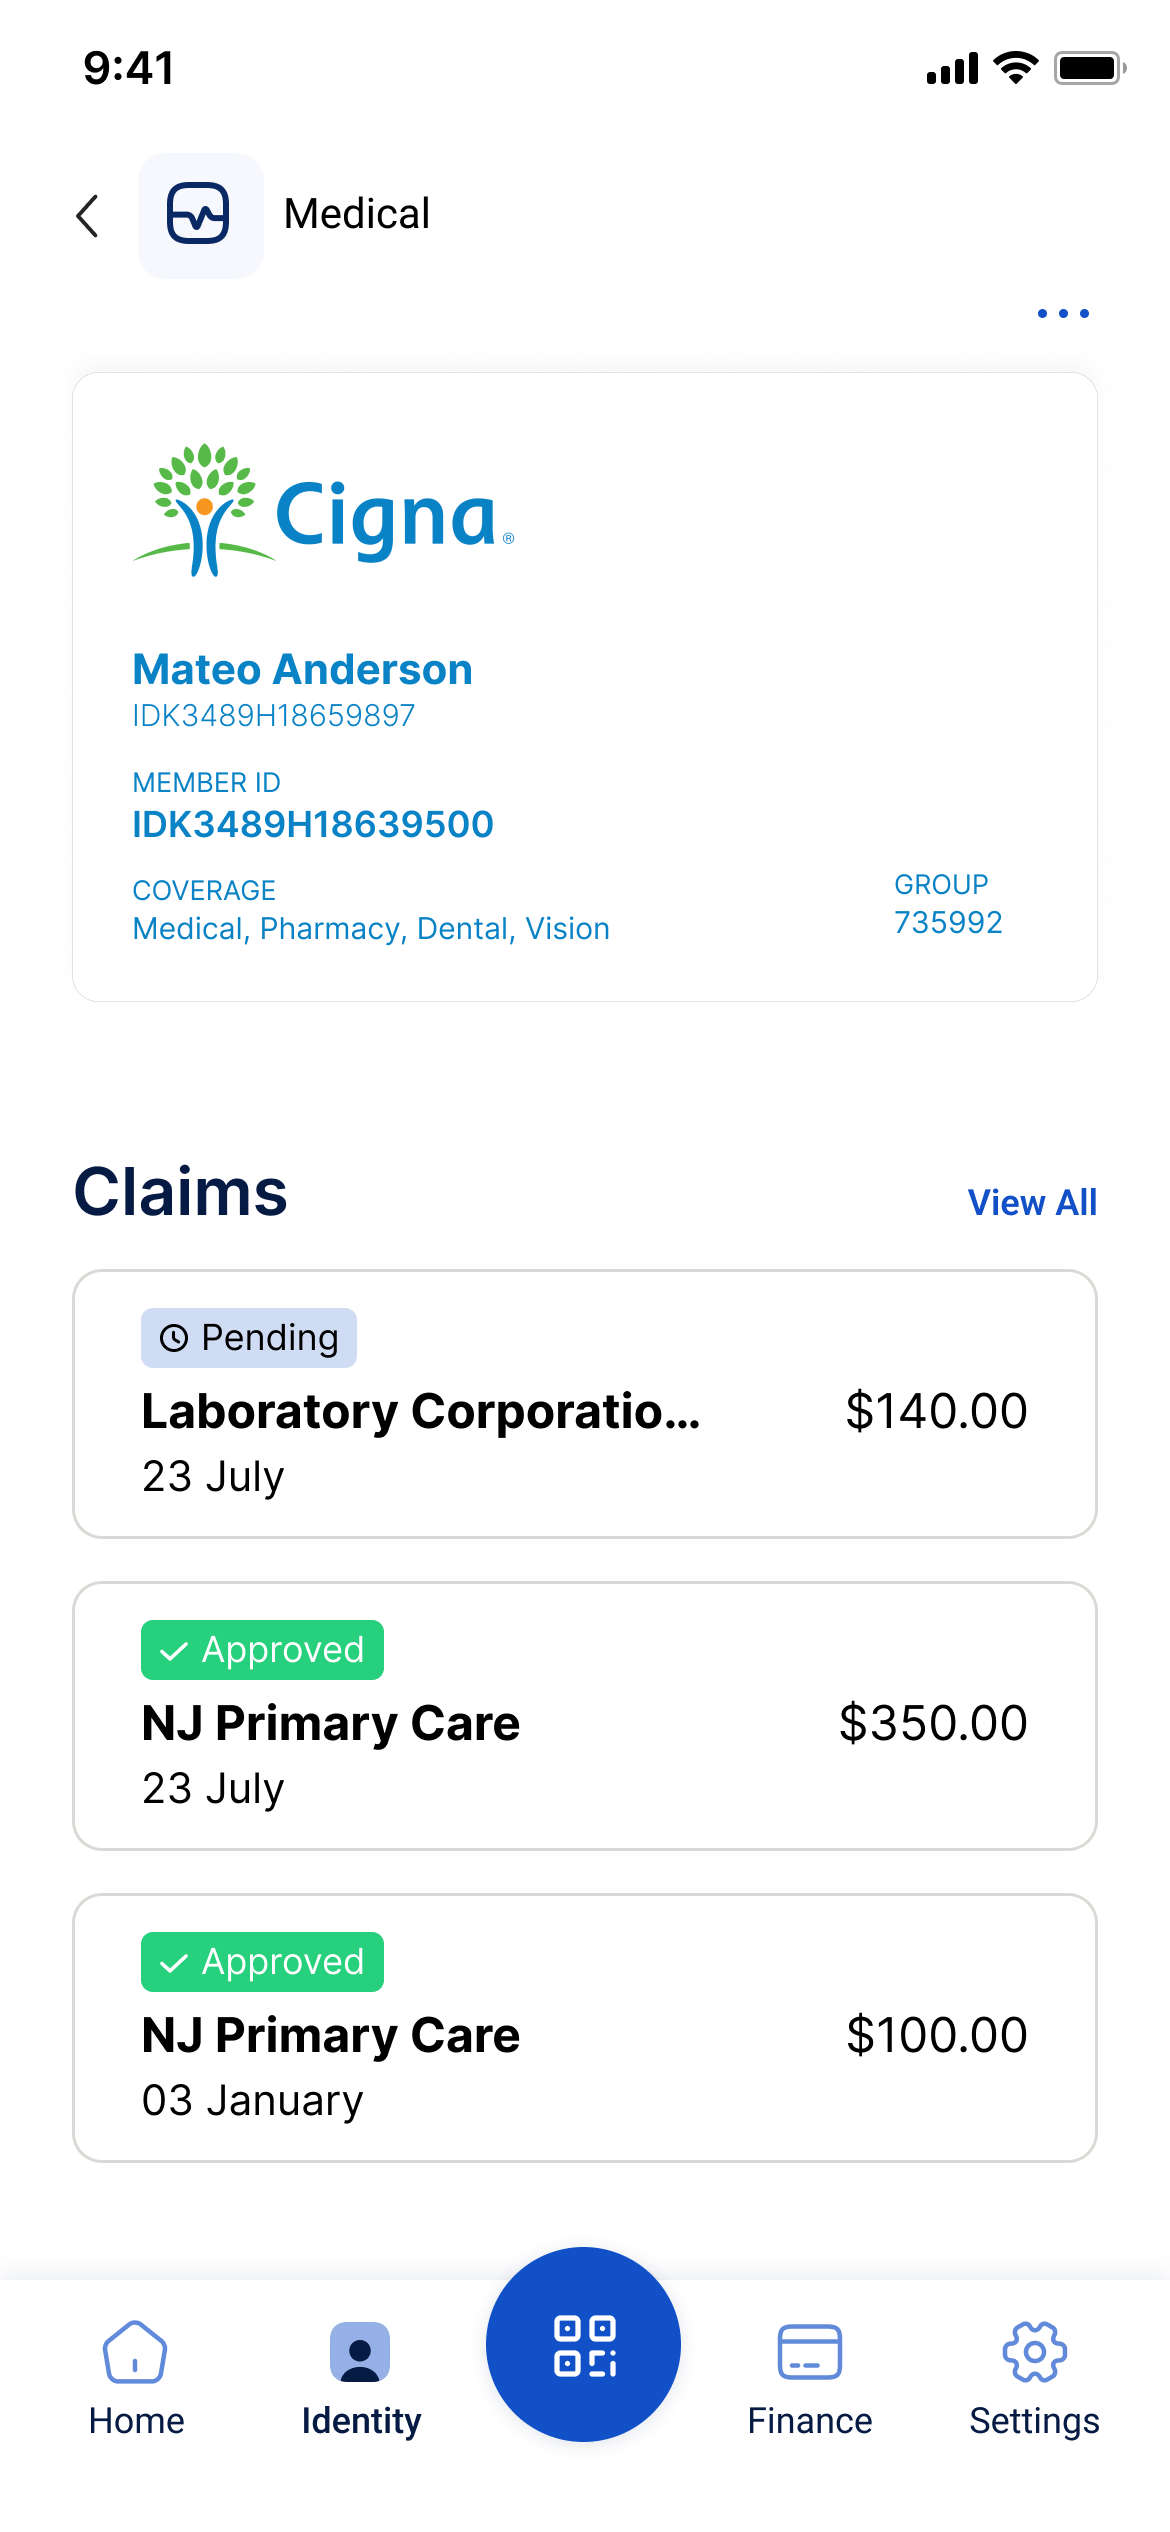The height and width of the screenshot is (2532, 1170).
Task: Click the Cigna logo on card
Action: click(324, 512)
